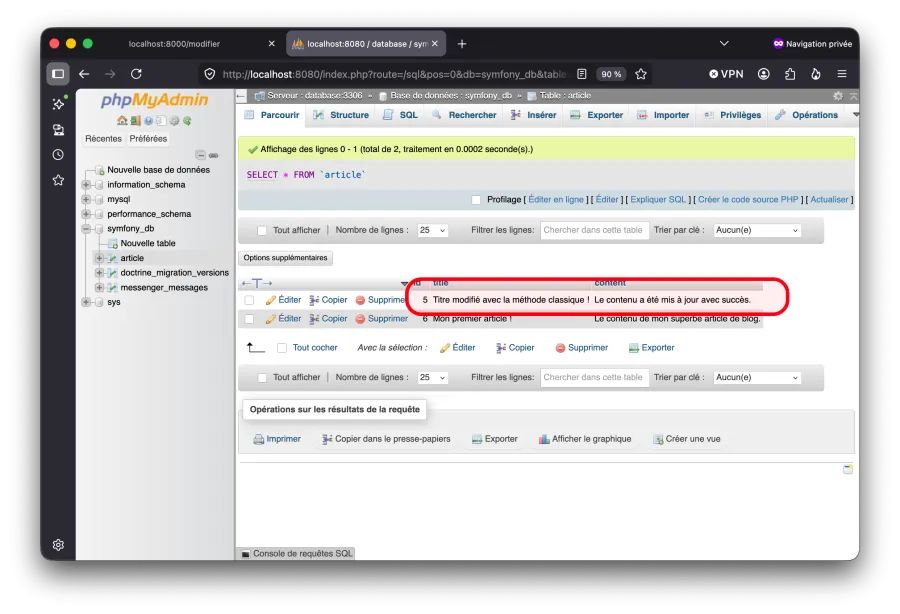Open upper Nombre de lignes dropdown
The width and height of the screenshot is (900, 614).
click(x=432, y=230)
